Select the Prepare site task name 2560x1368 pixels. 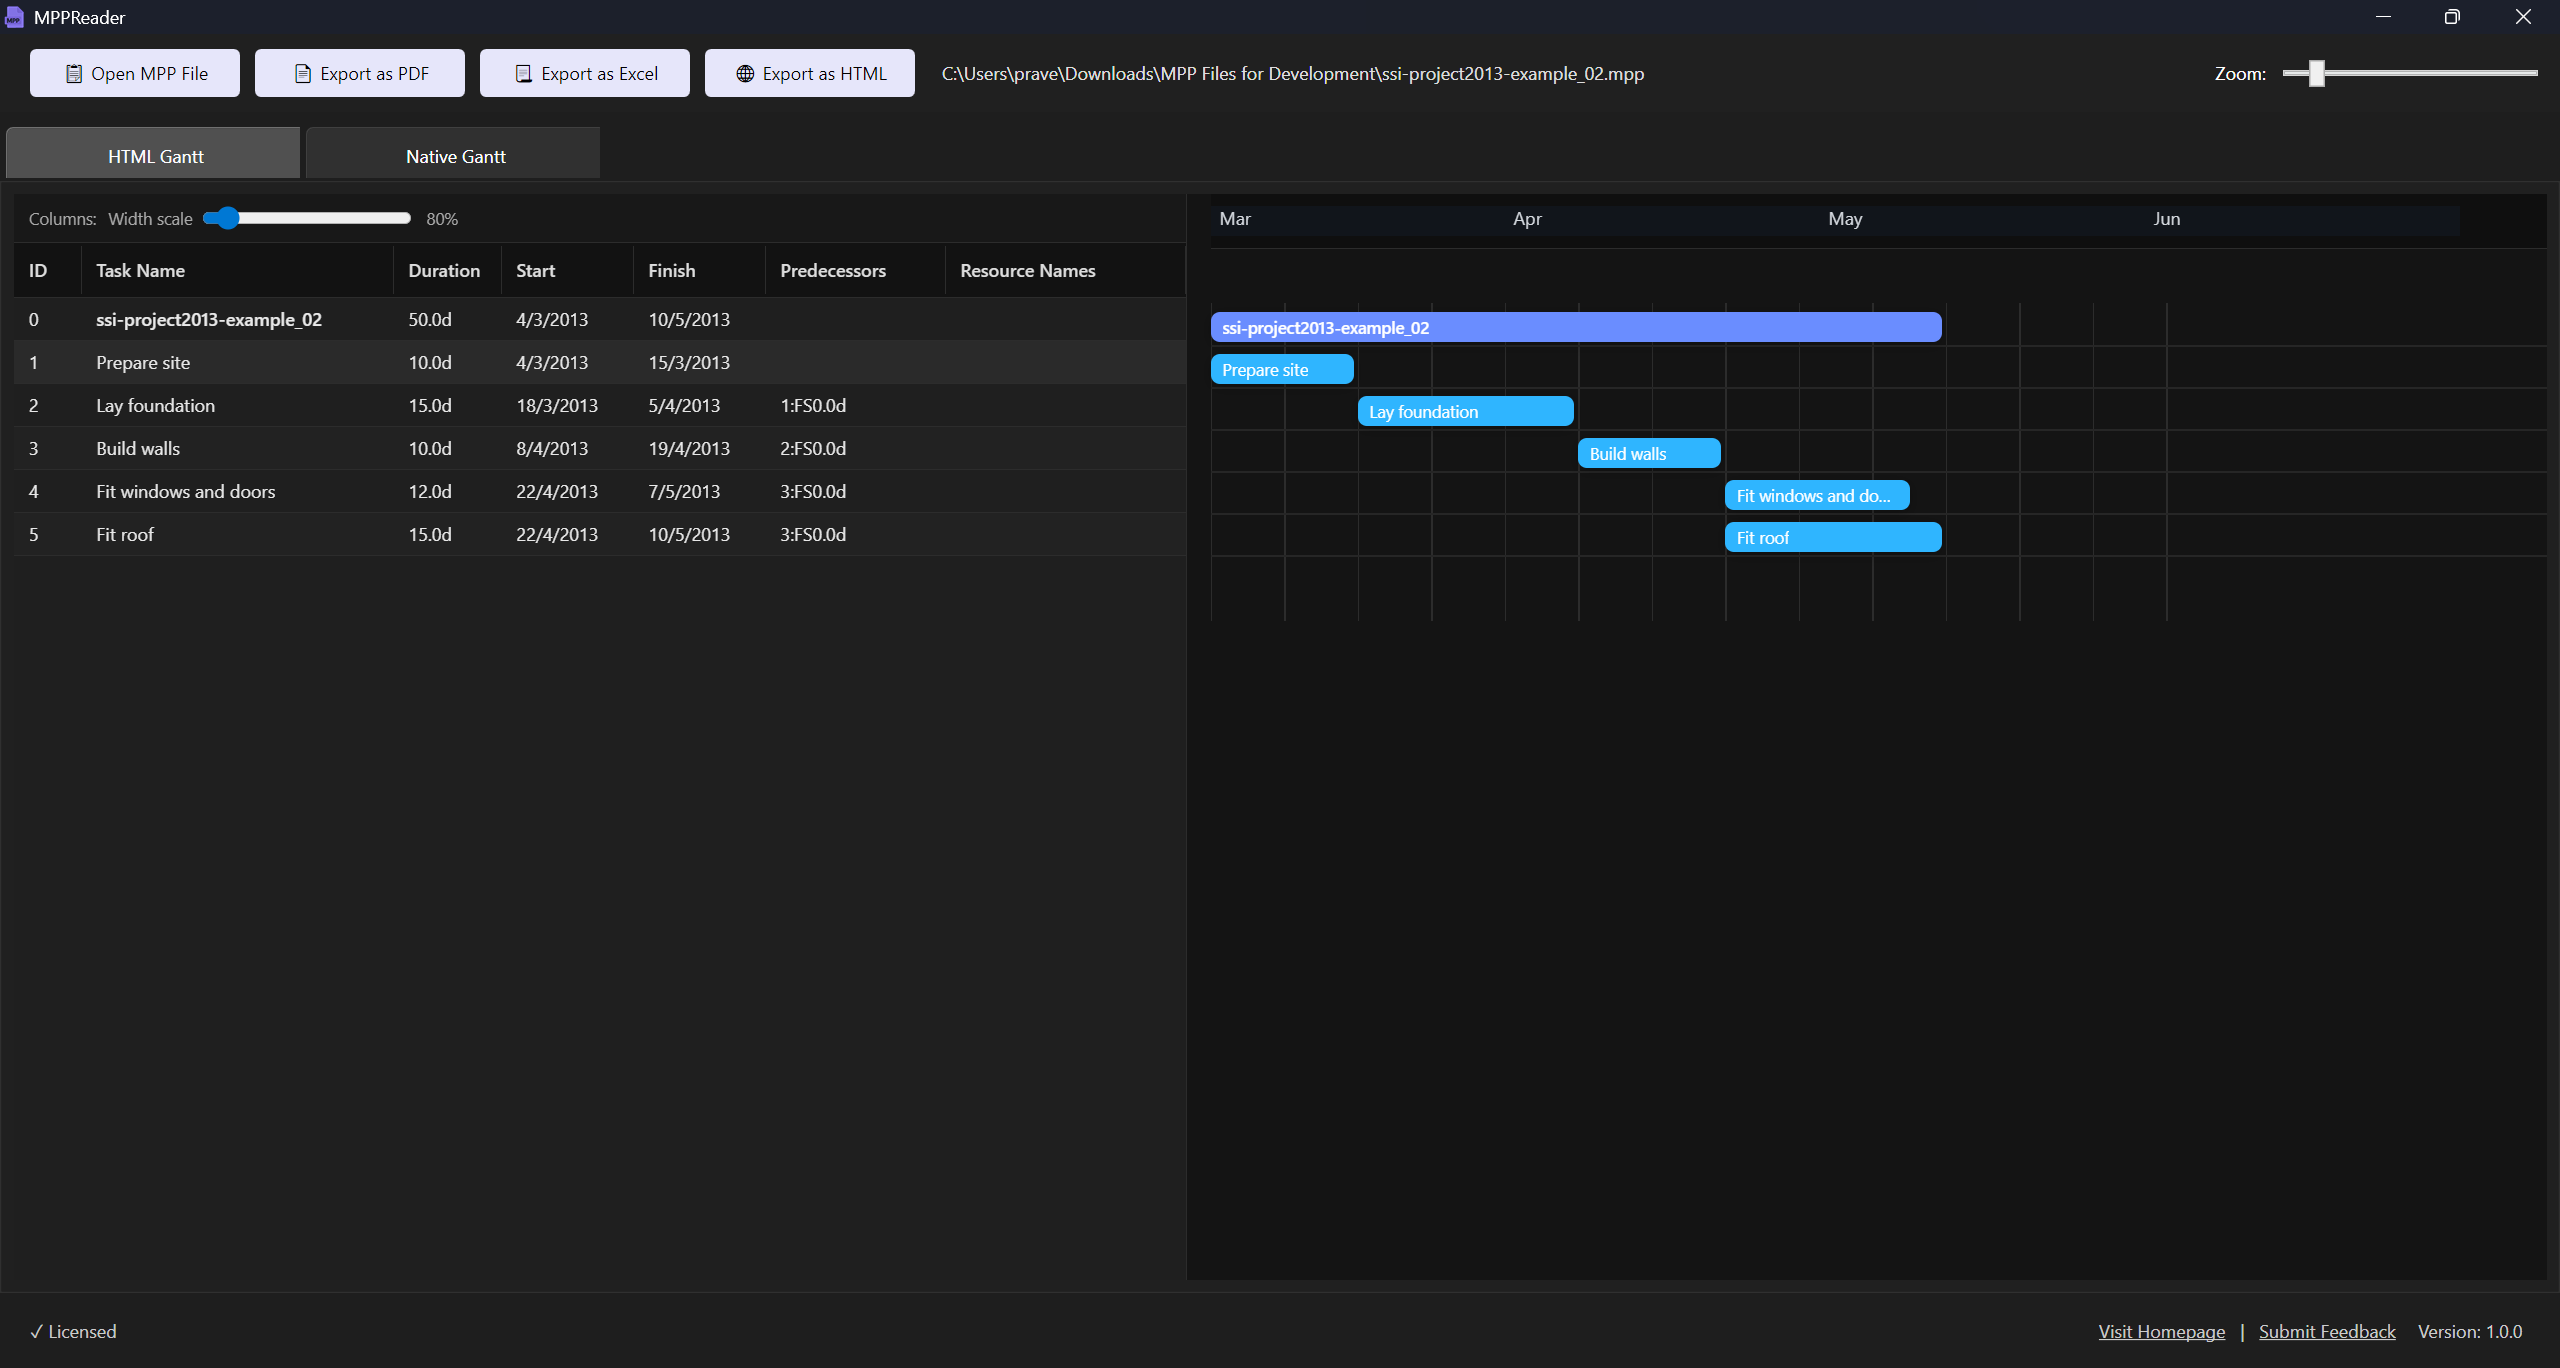pyautogui.click(x=143, y=363)
